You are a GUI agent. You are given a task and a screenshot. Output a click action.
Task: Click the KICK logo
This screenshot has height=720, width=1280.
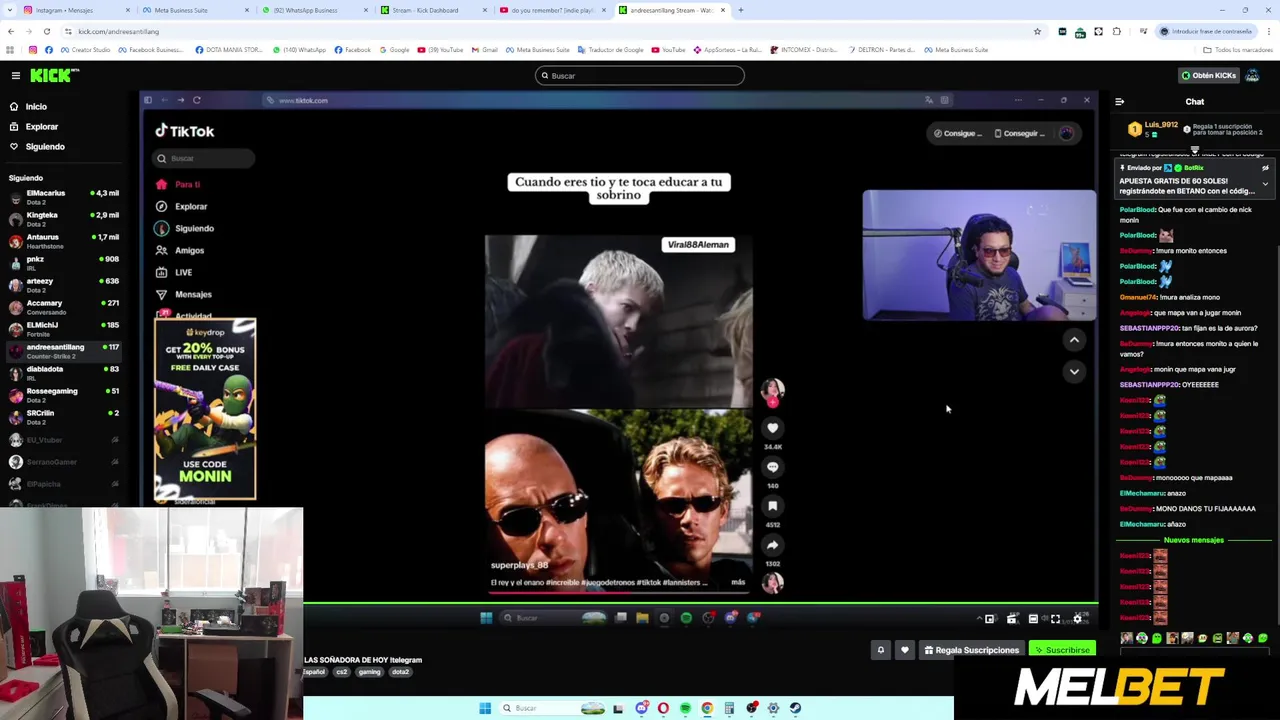click(53, 76)
